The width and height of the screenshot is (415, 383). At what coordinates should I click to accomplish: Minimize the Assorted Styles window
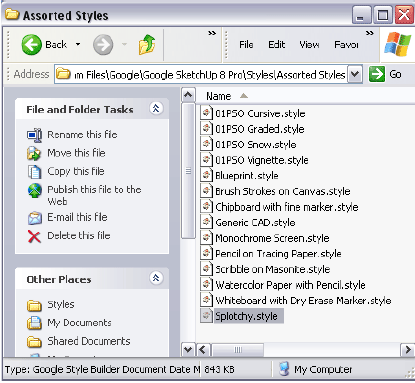coord(362,15)
